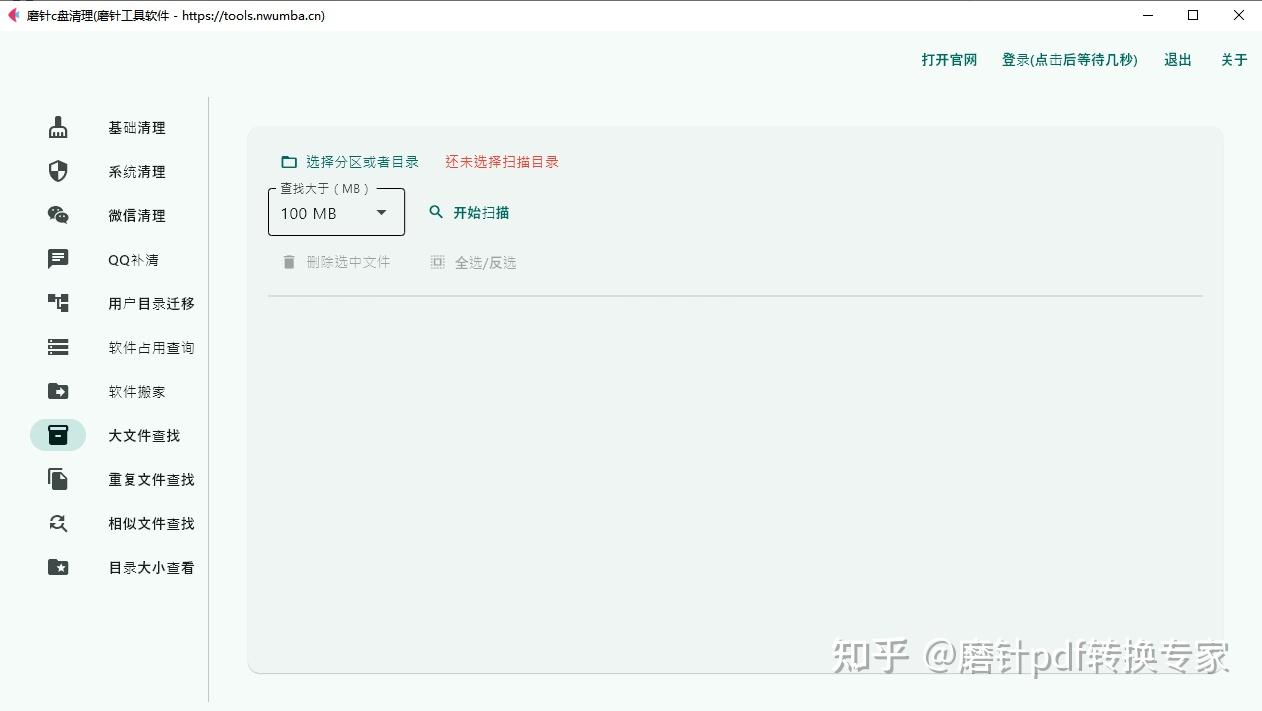Expand the 查找大于(MB) combo box arrow
The image size is (1262, 711).
[x=381, y=212]
